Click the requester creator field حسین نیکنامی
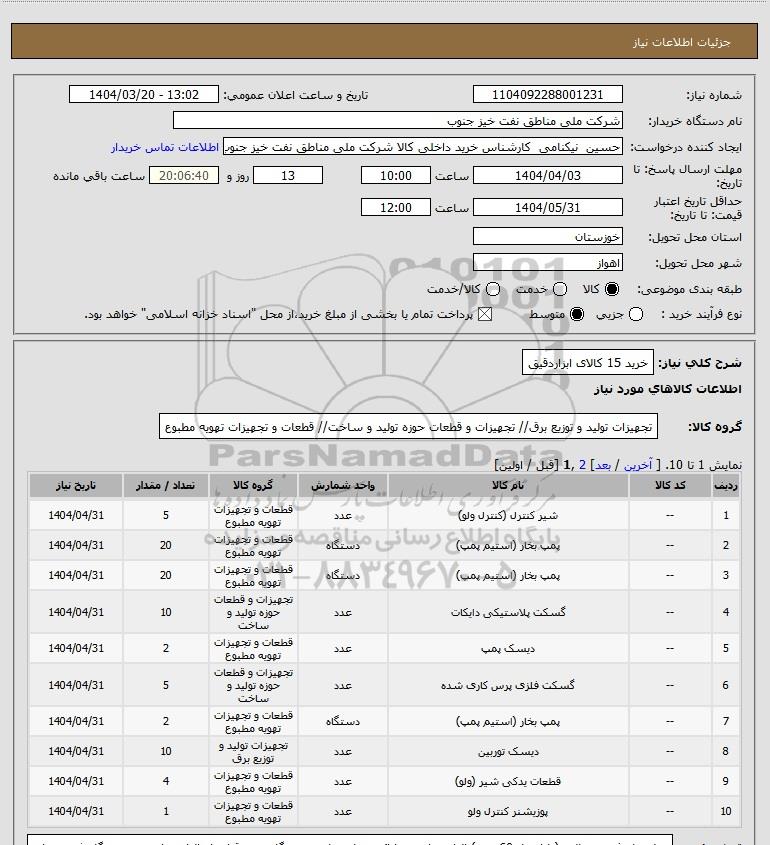 pyautogui.click(x=422, y=147)
